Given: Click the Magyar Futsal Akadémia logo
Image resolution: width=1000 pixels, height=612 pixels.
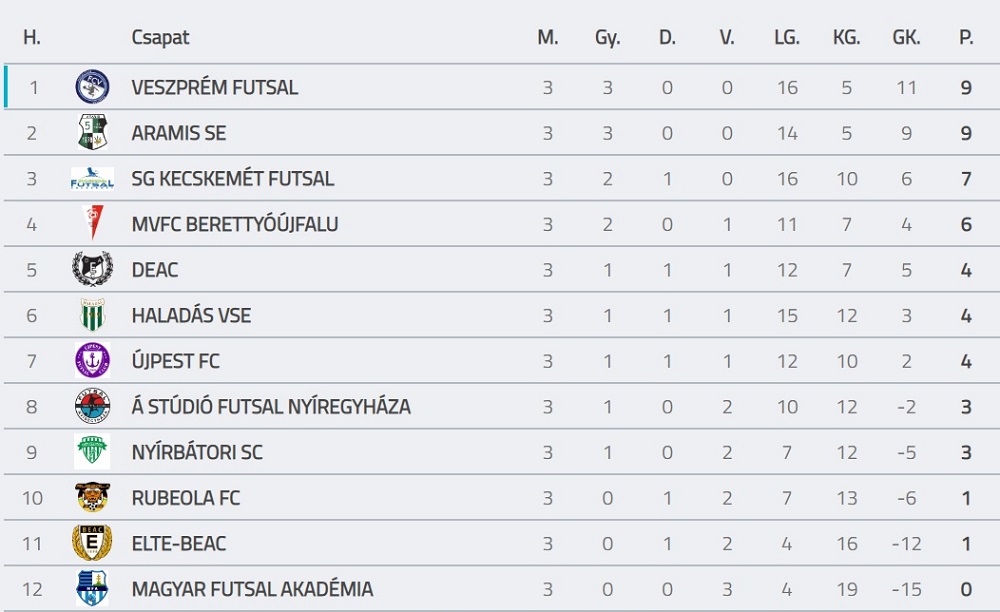Looking at the screenshot, I should click(x=93, y=589).
